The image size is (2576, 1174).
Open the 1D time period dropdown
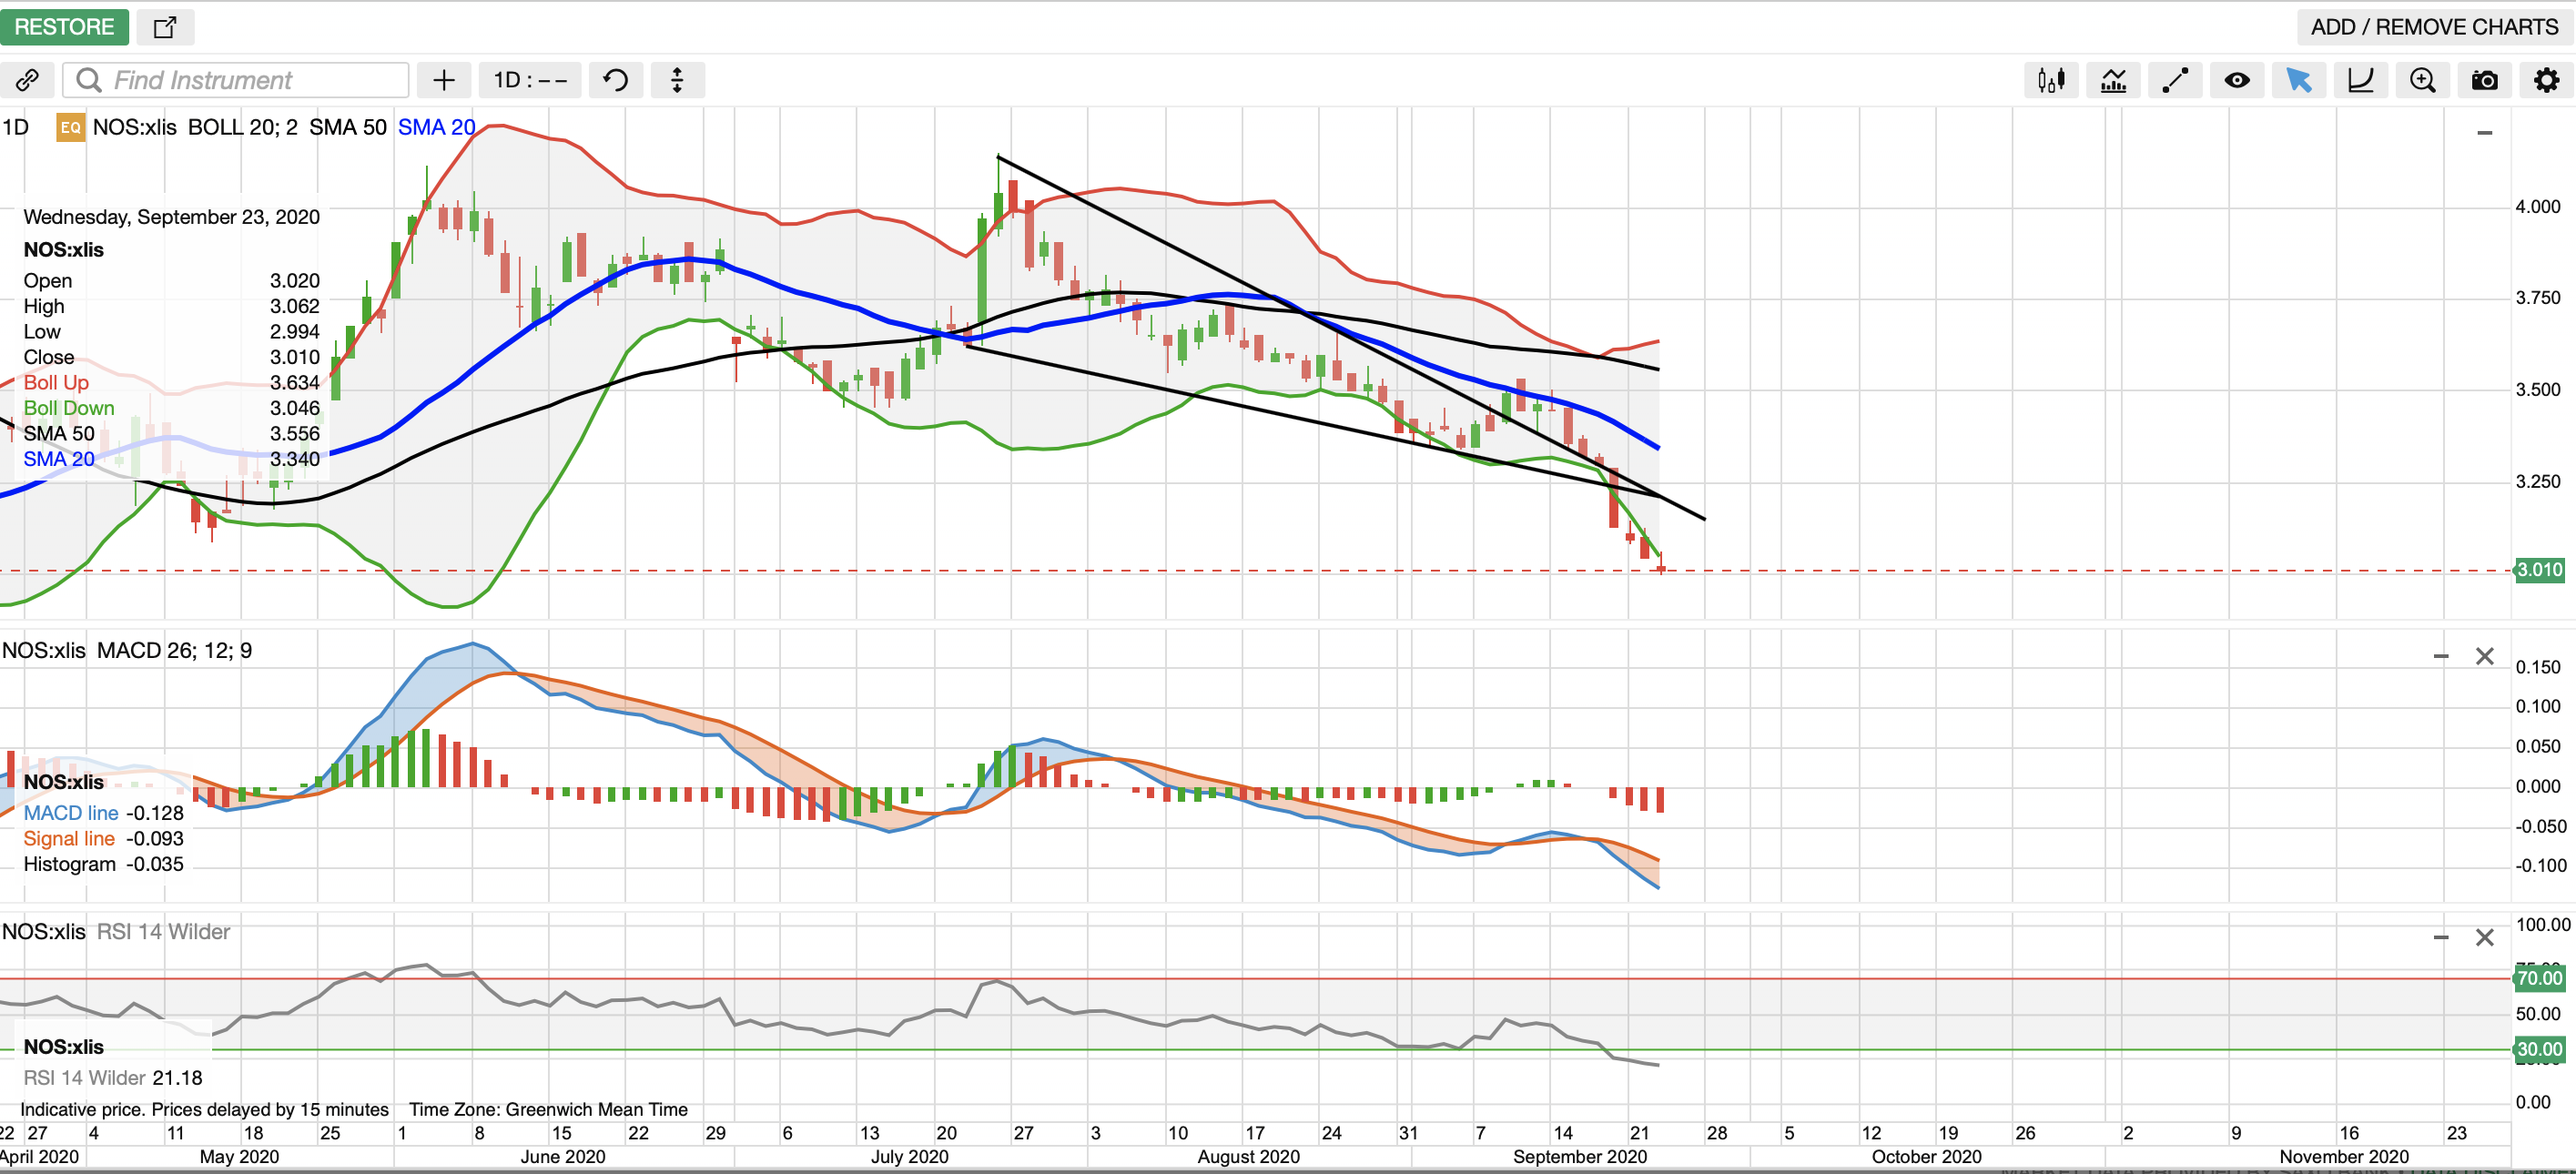point(530,80)
